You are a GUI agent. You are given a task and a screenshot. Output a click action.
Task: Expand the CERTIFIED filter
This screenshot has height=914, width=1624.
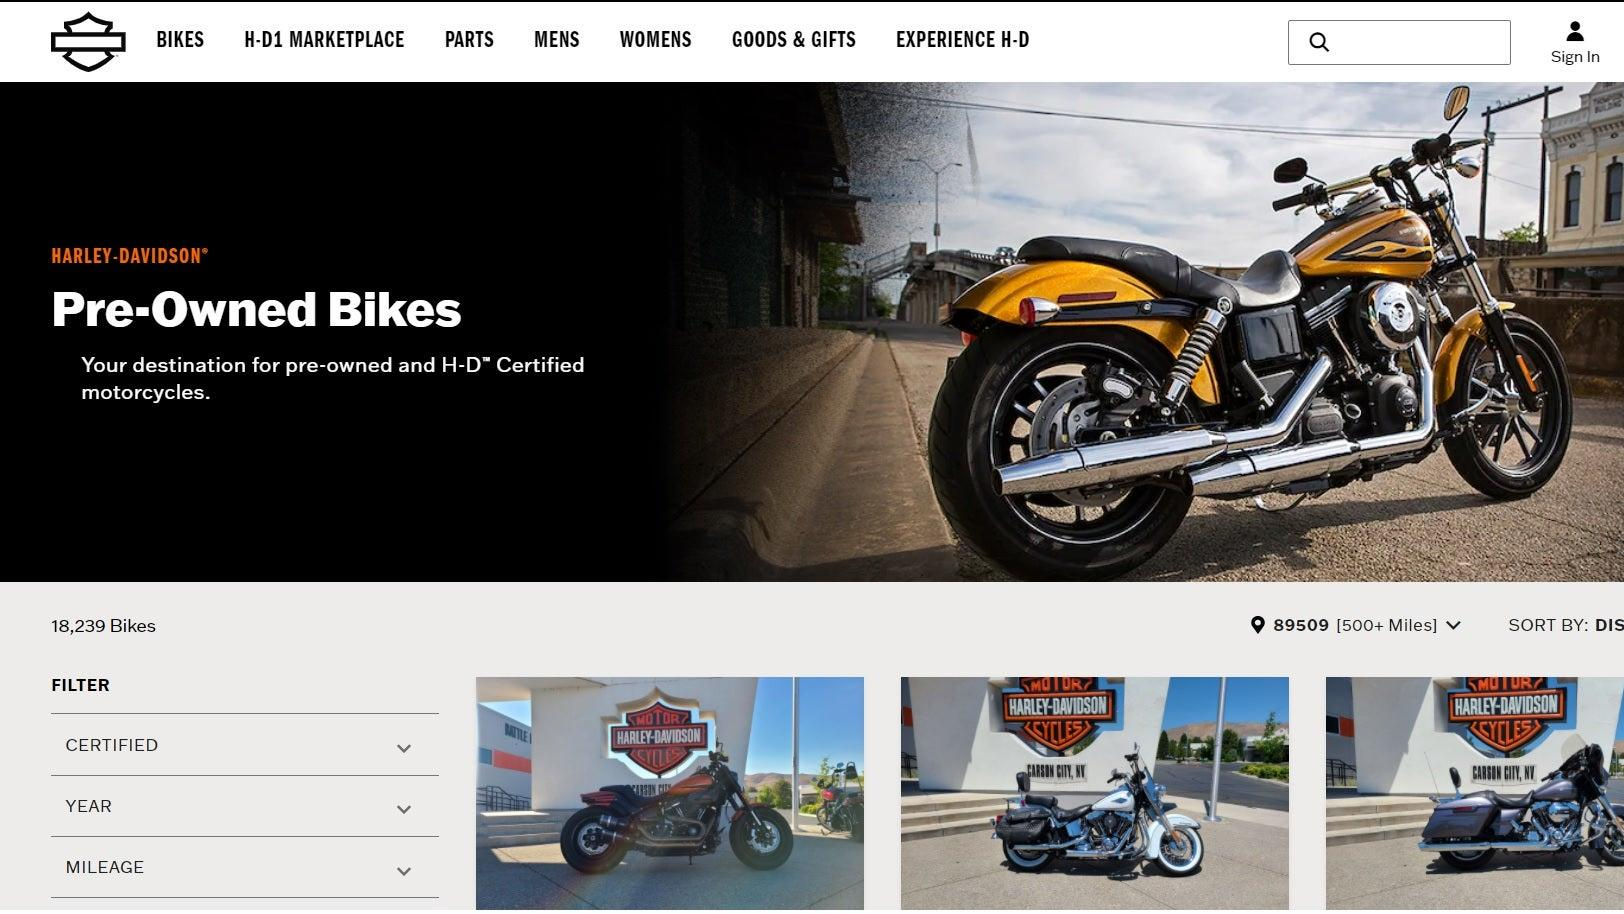(245, 745)
